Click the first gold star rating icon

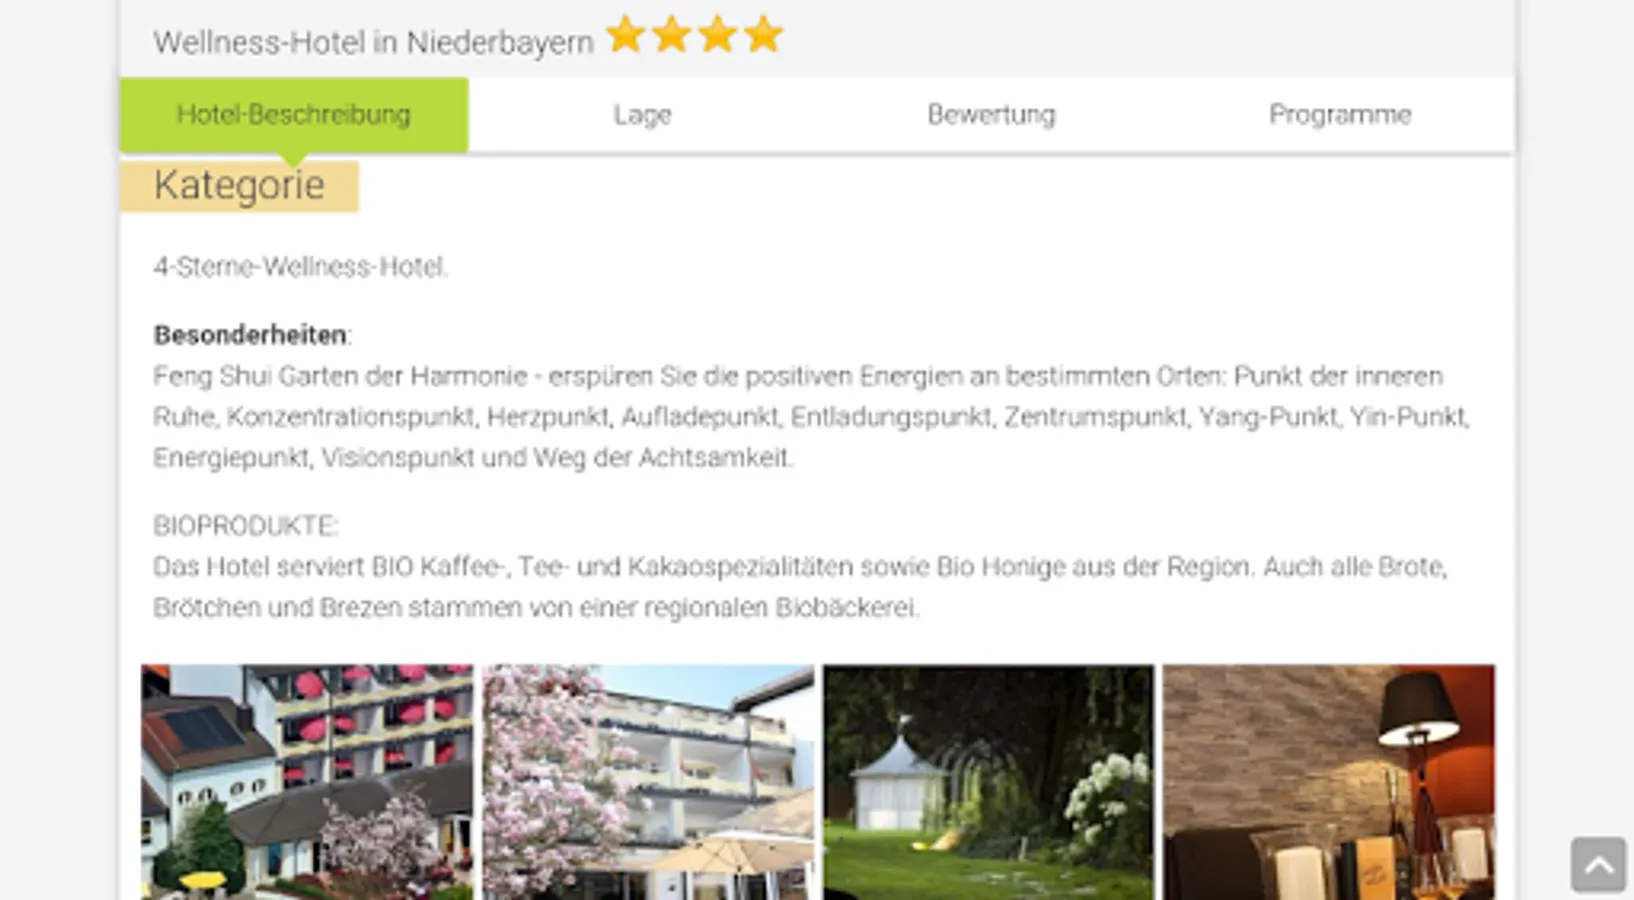click(626, 35)
